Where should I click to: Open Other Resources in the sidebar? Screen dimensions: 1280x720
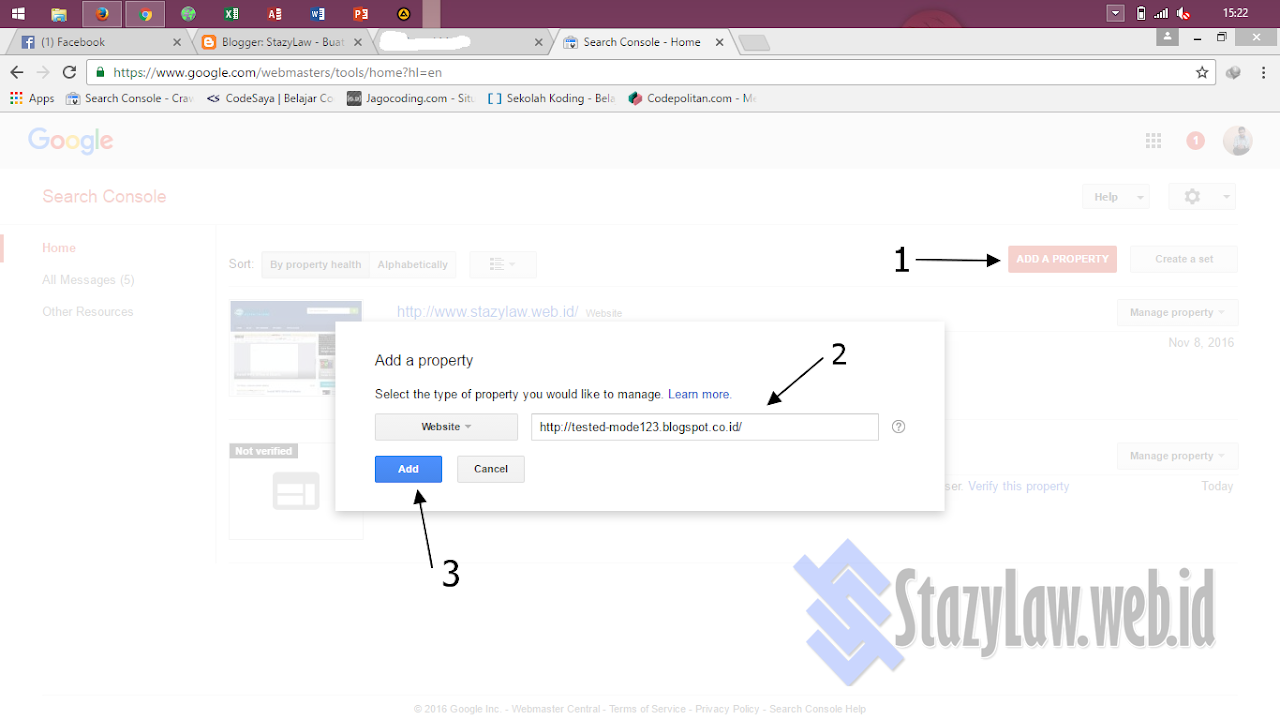88,312
